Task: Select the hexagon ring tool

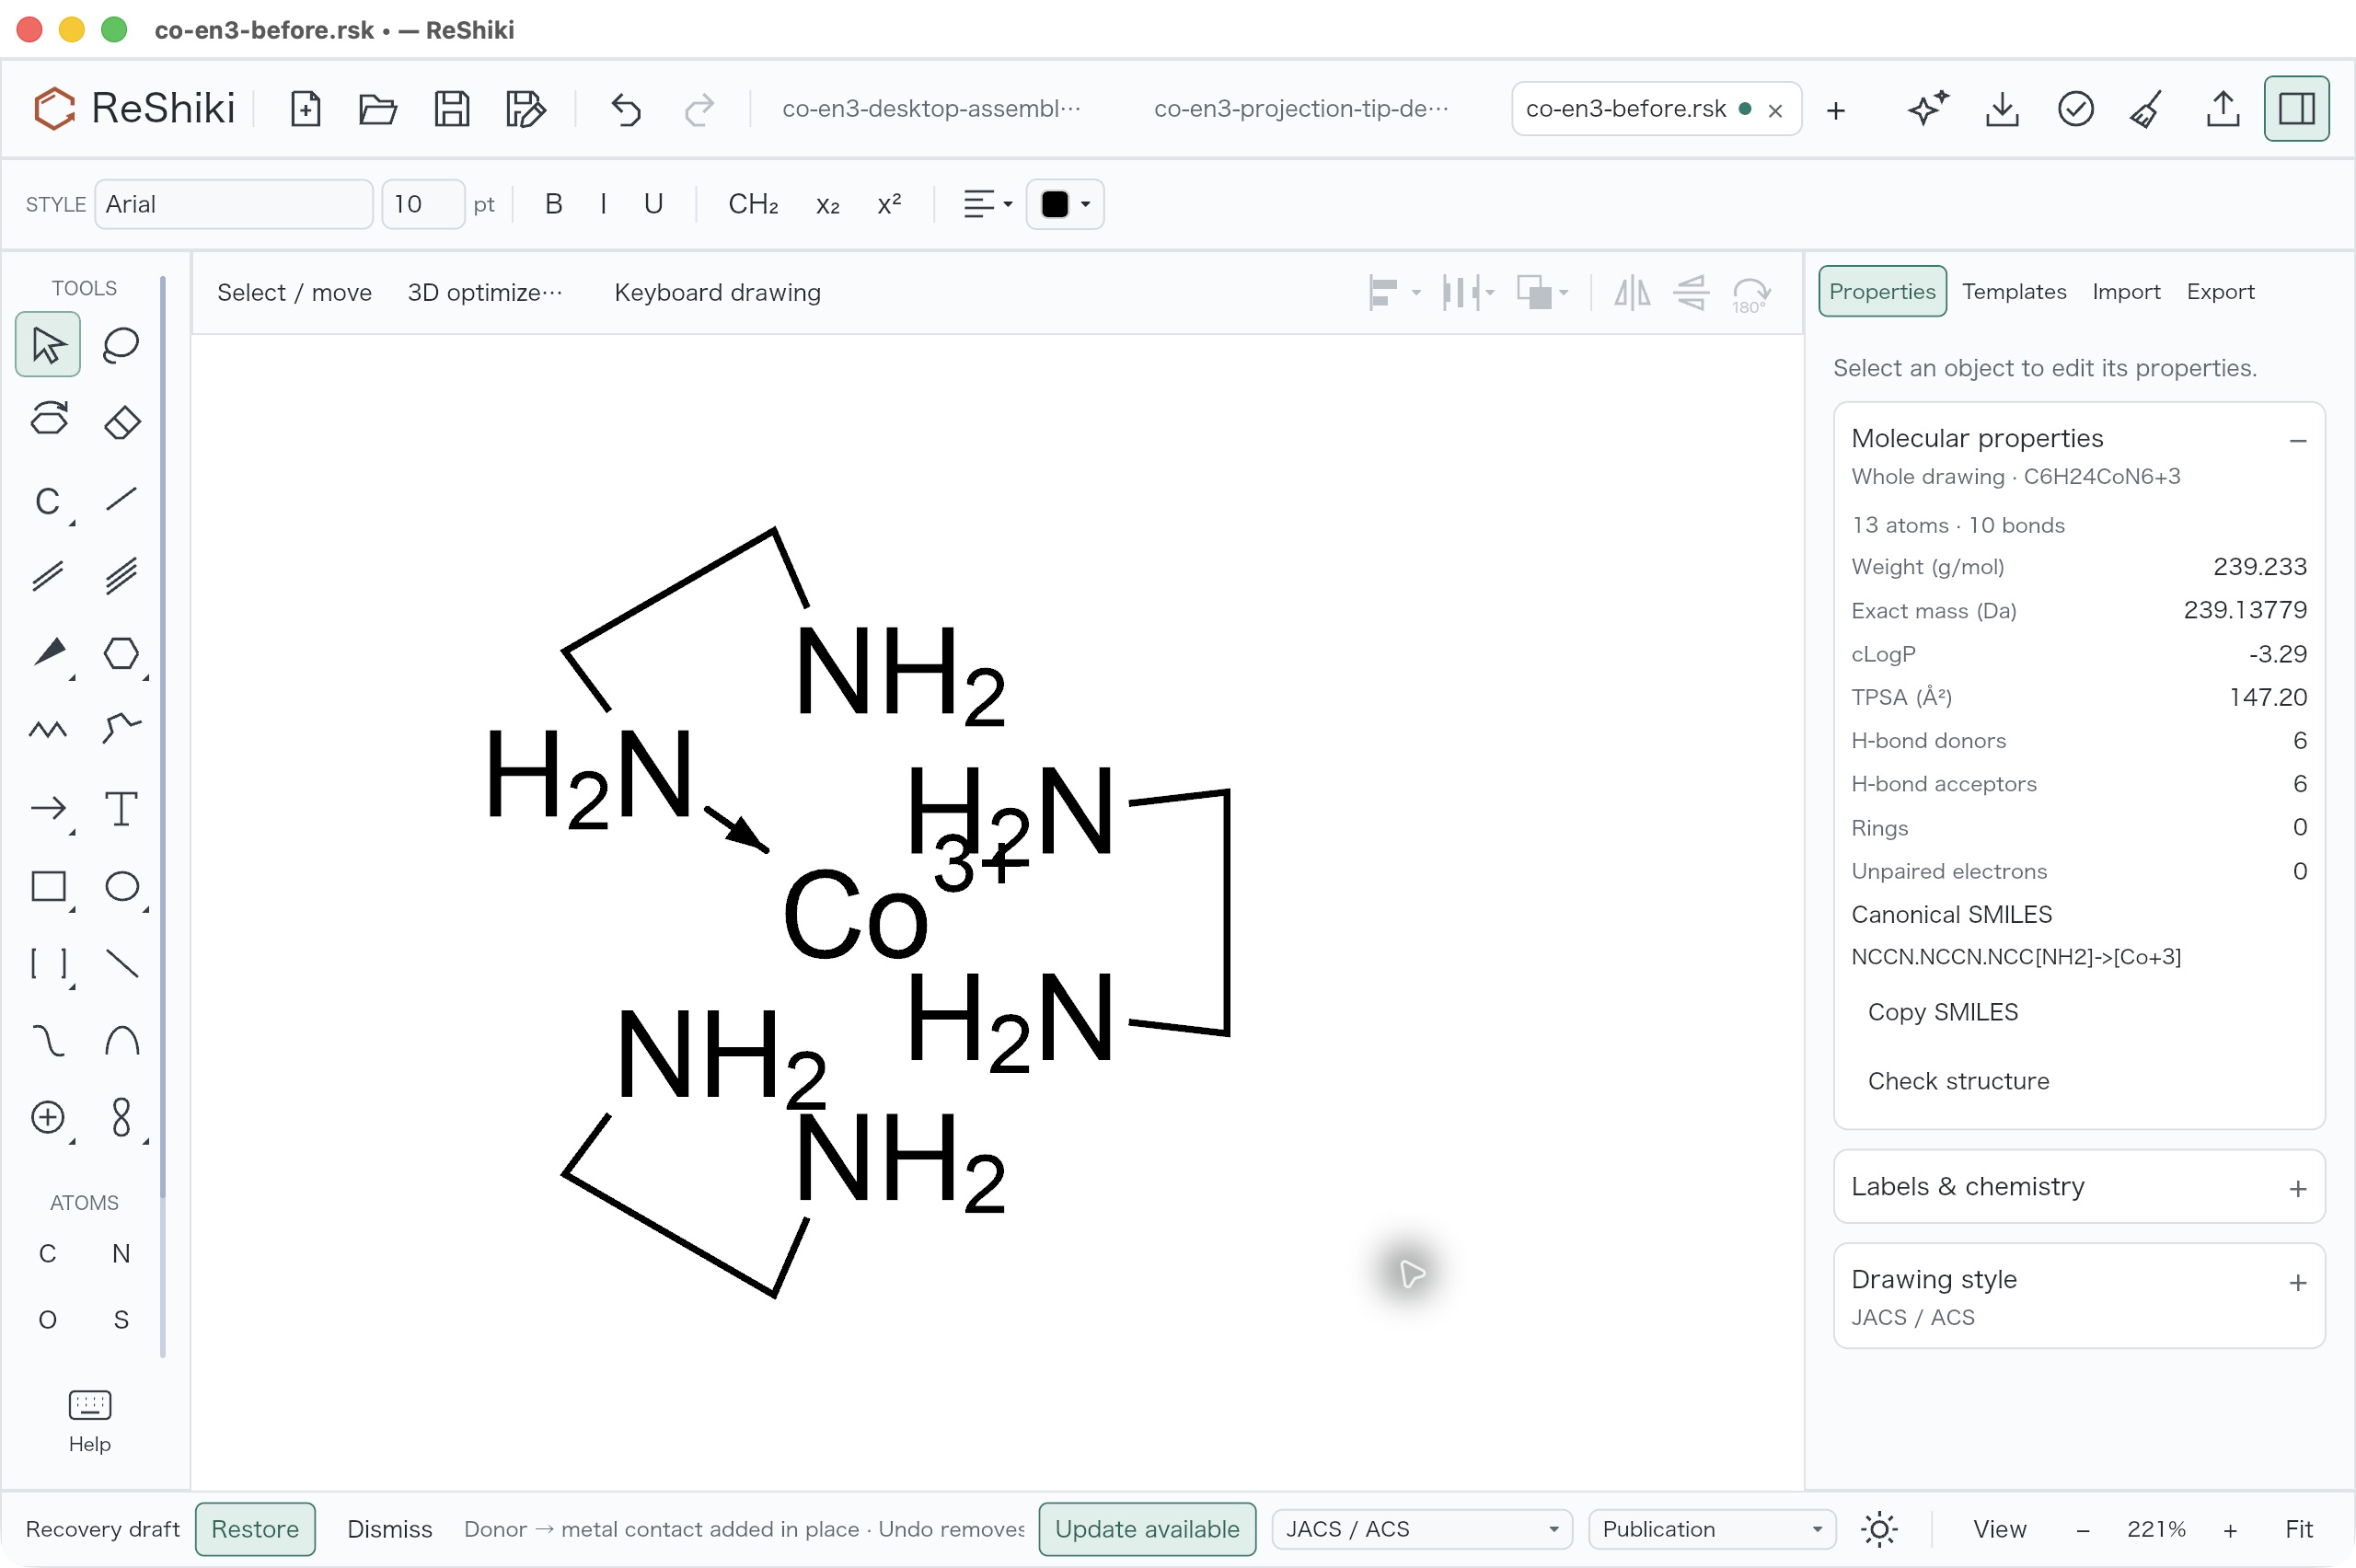Action: click(121, 653)
